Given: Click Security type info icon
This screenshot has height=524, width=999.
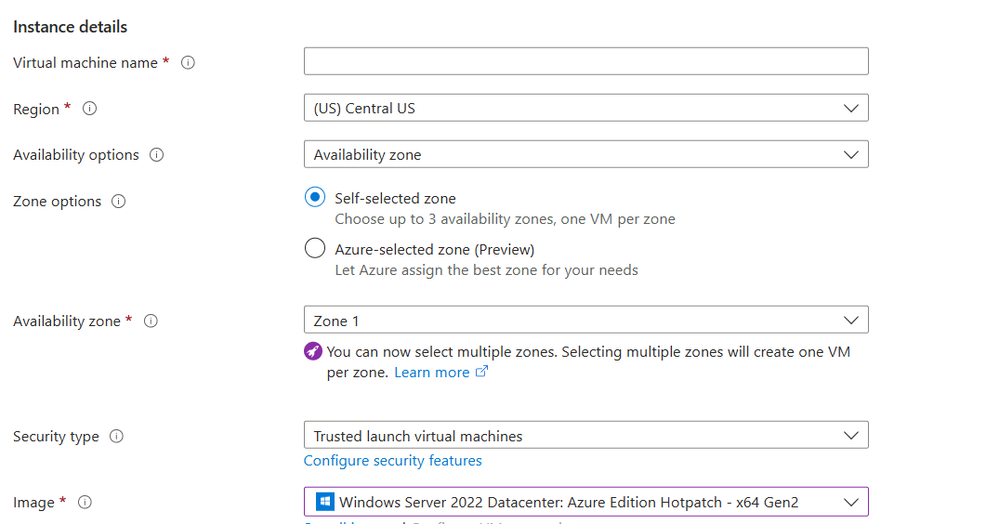Looking at the screenshot, I should tap(117, 436).
